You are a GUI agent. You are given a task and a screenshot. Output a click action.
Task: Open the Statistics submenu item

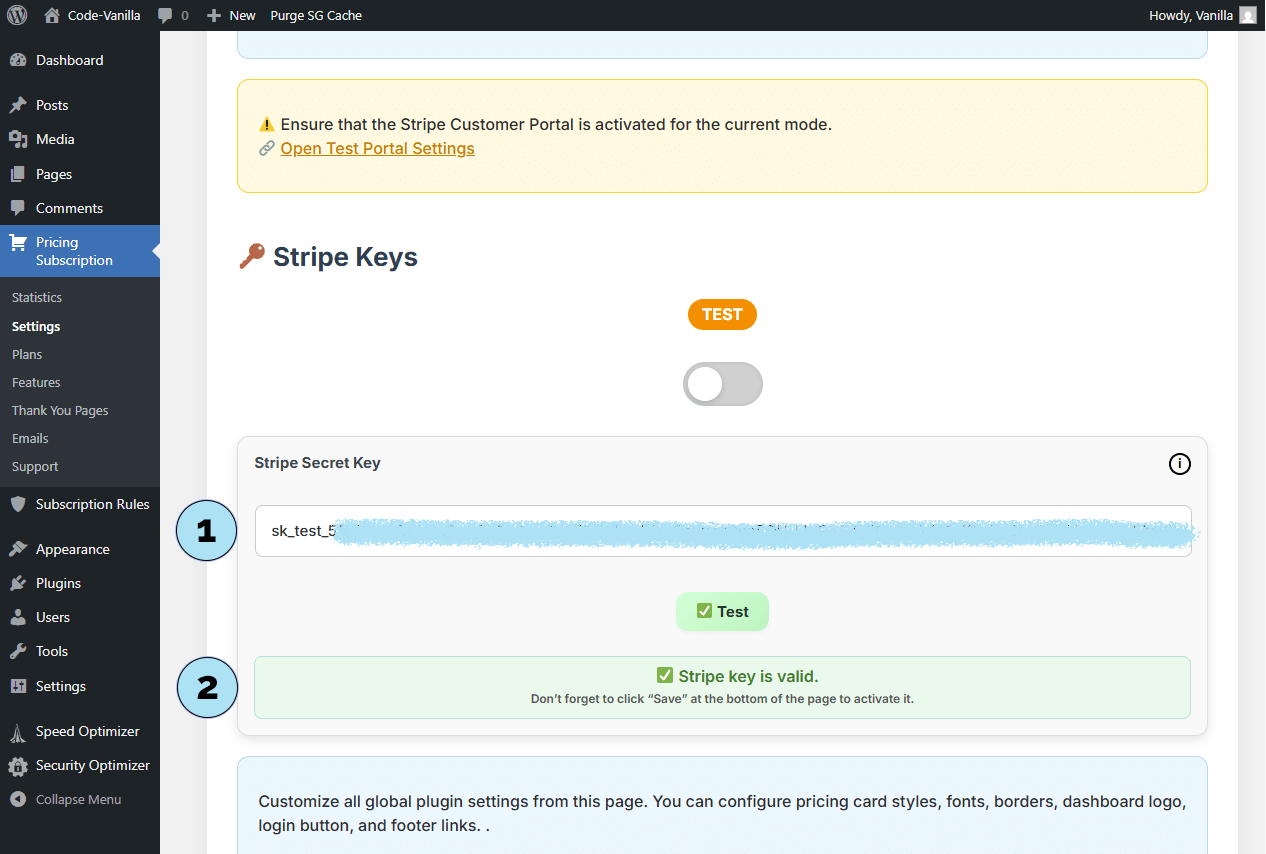37,297
